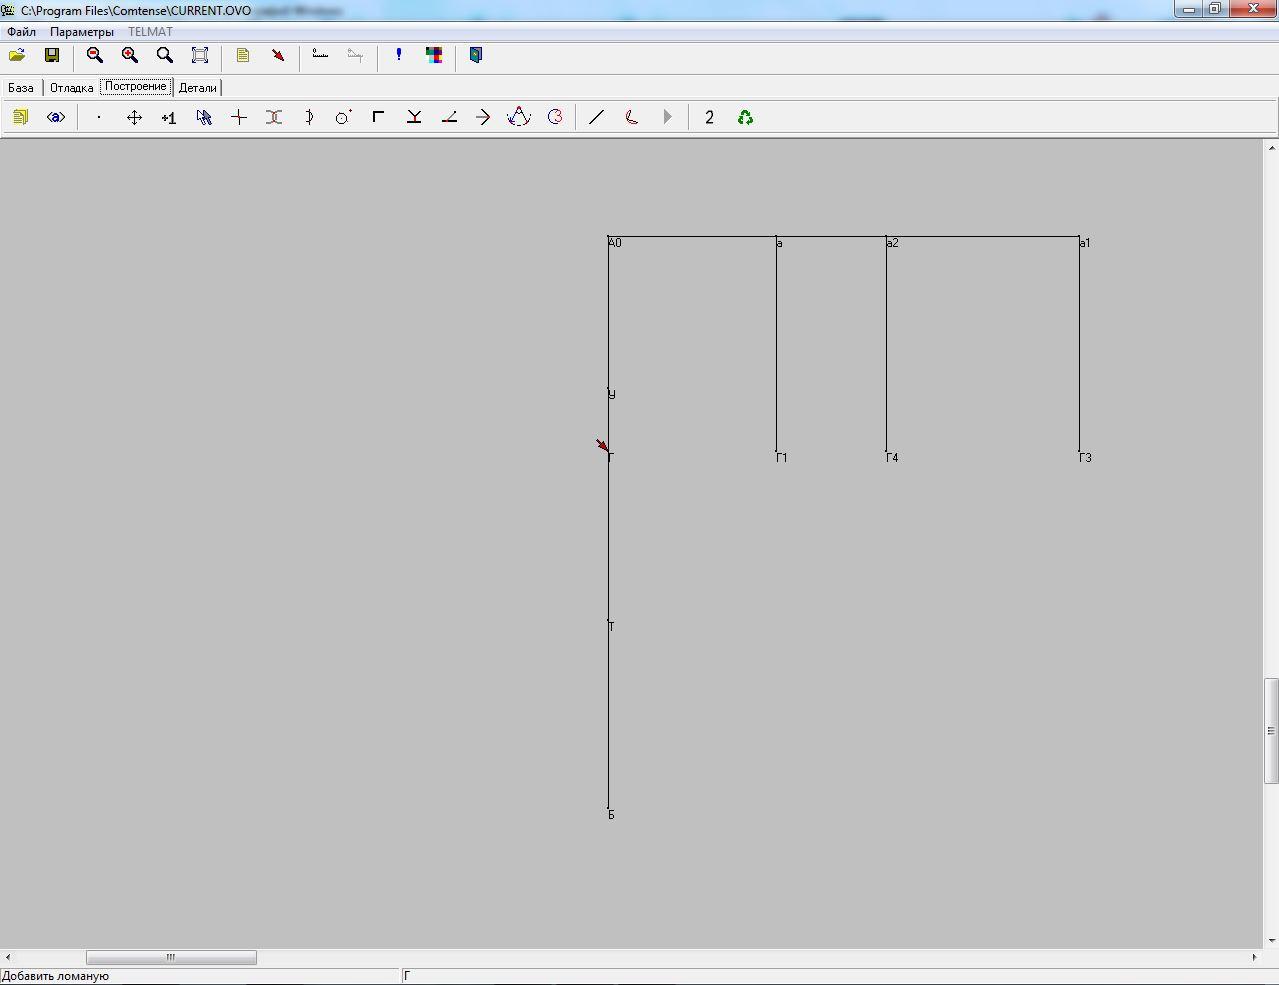
Task: Click the status bar field showing Г
Action: pyautogui.click(x=840, y=976)
